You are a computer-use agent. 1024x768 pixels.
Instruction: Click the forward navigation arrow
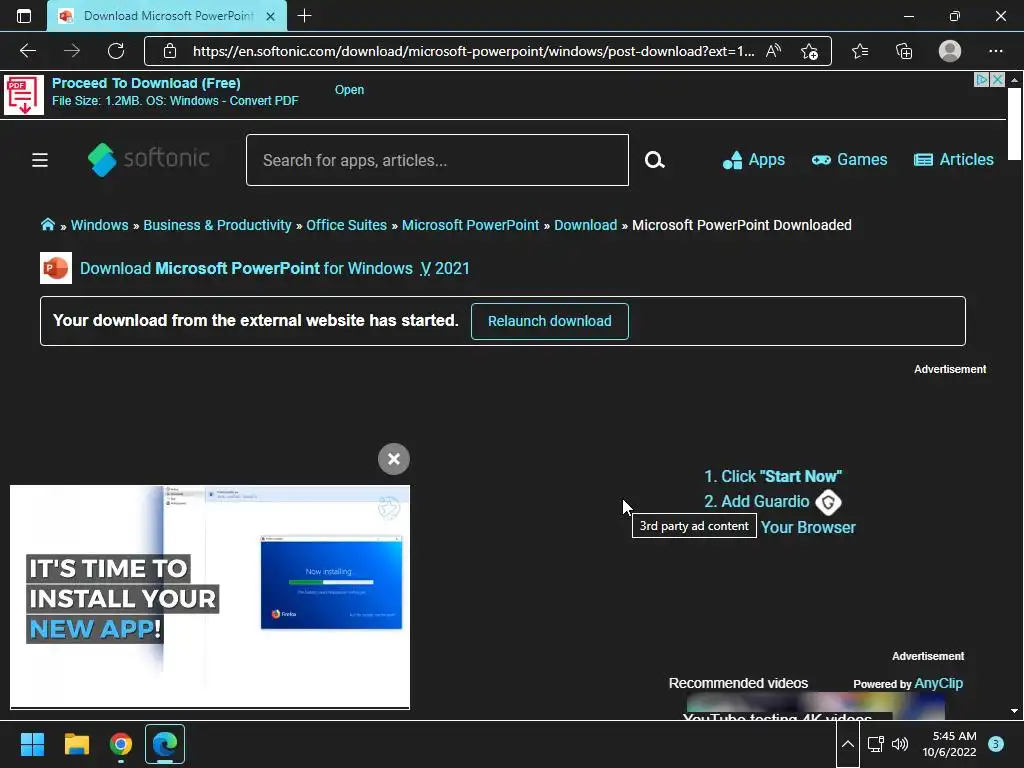pyautogui.click(x=72, y=51)
